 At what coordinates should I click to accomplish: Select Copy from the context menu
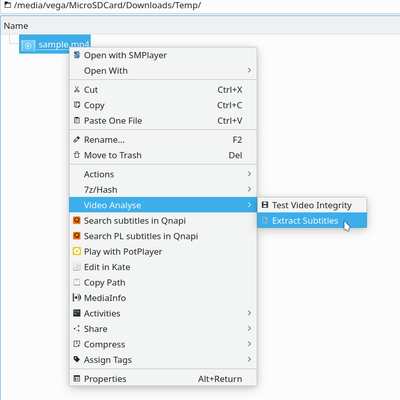163,105
